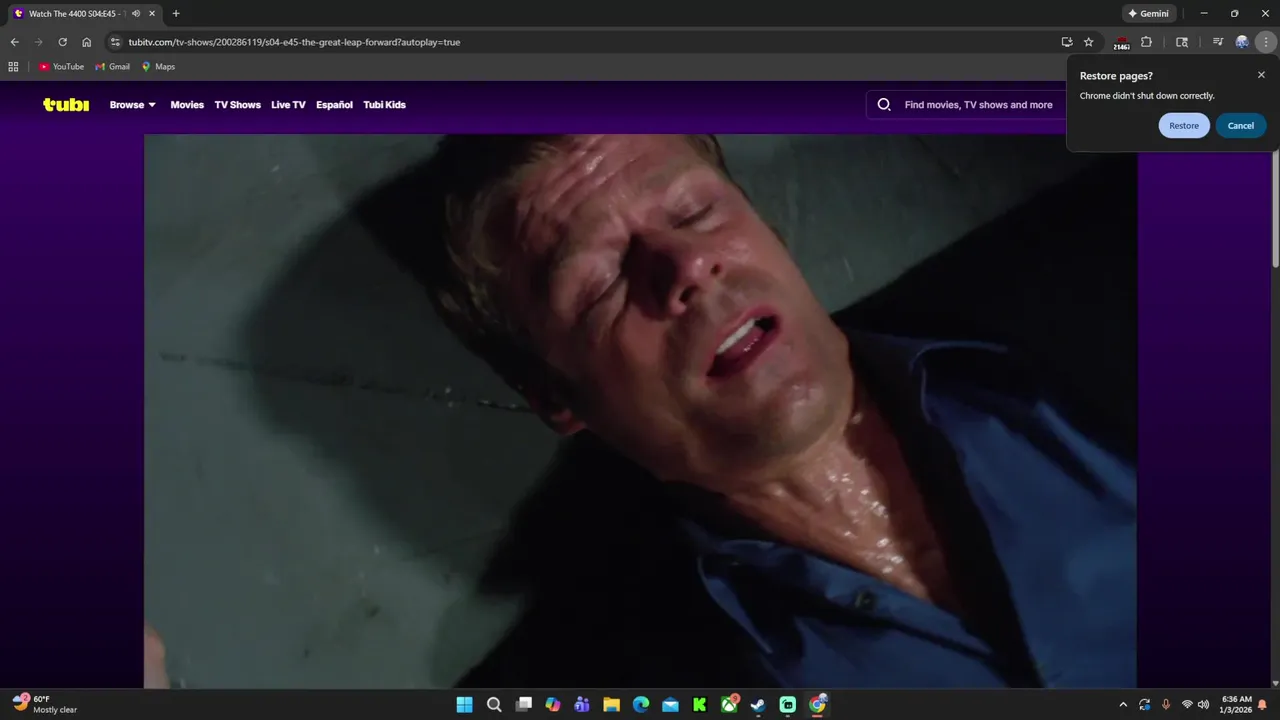Open Gemini in Chrome

1148,14
